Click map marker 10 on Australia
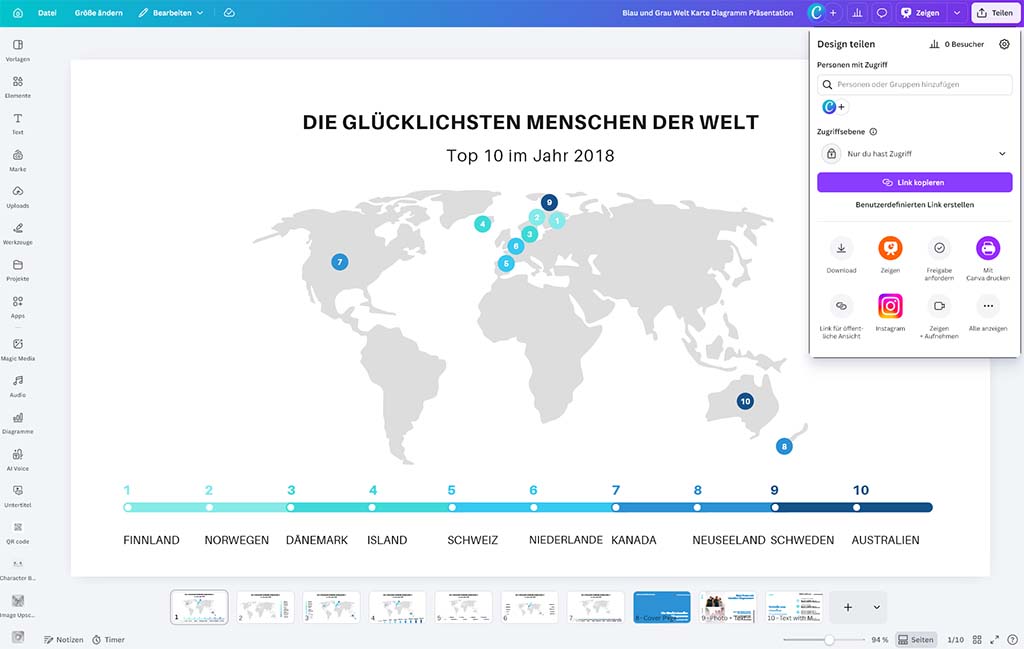 point(745,401)
